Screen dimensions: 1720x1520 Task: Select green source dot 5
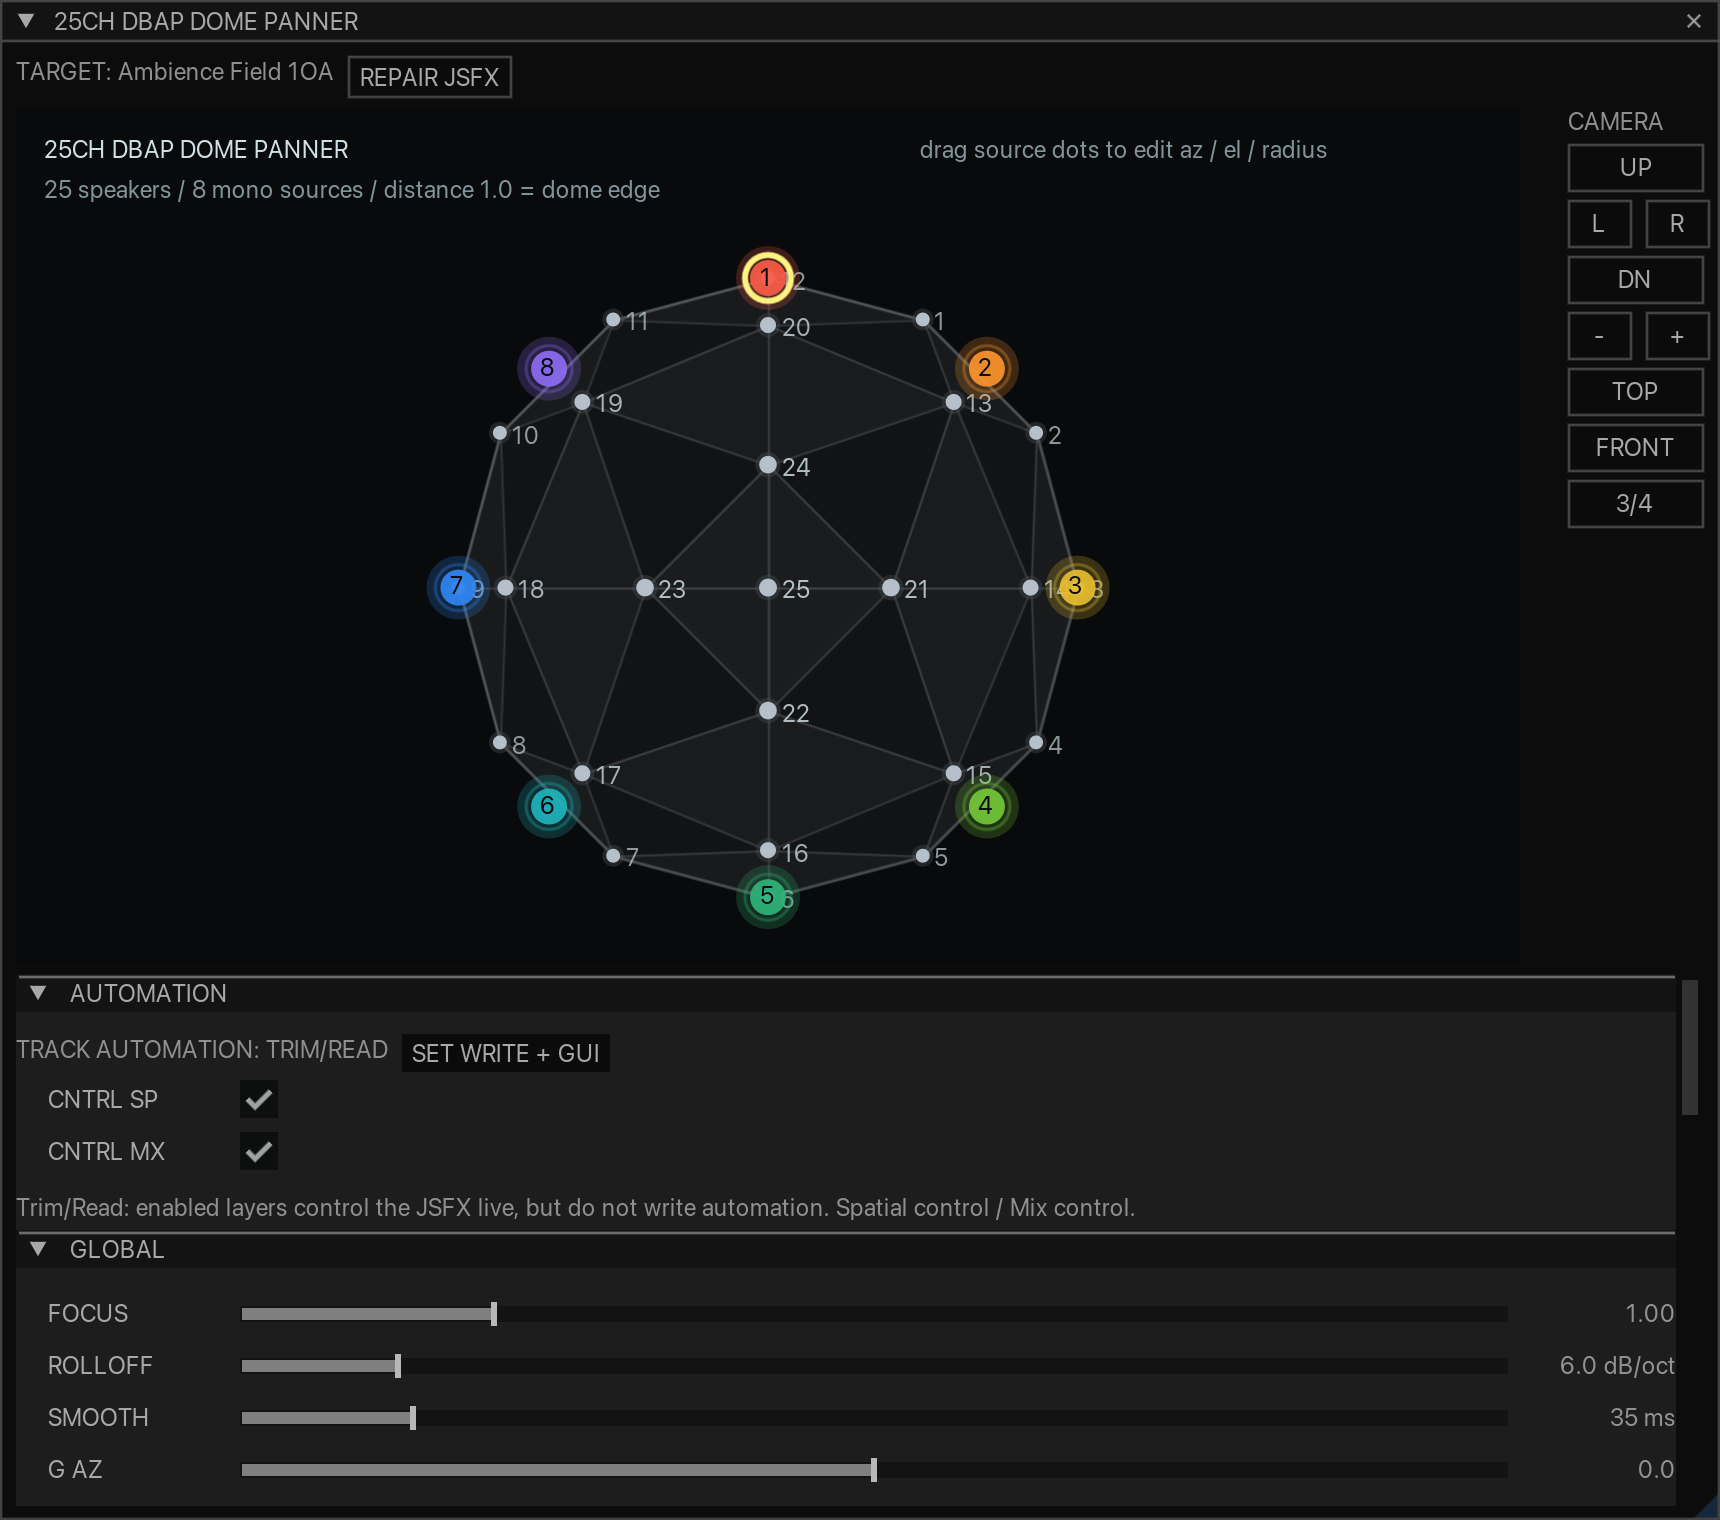coord(767,896)
